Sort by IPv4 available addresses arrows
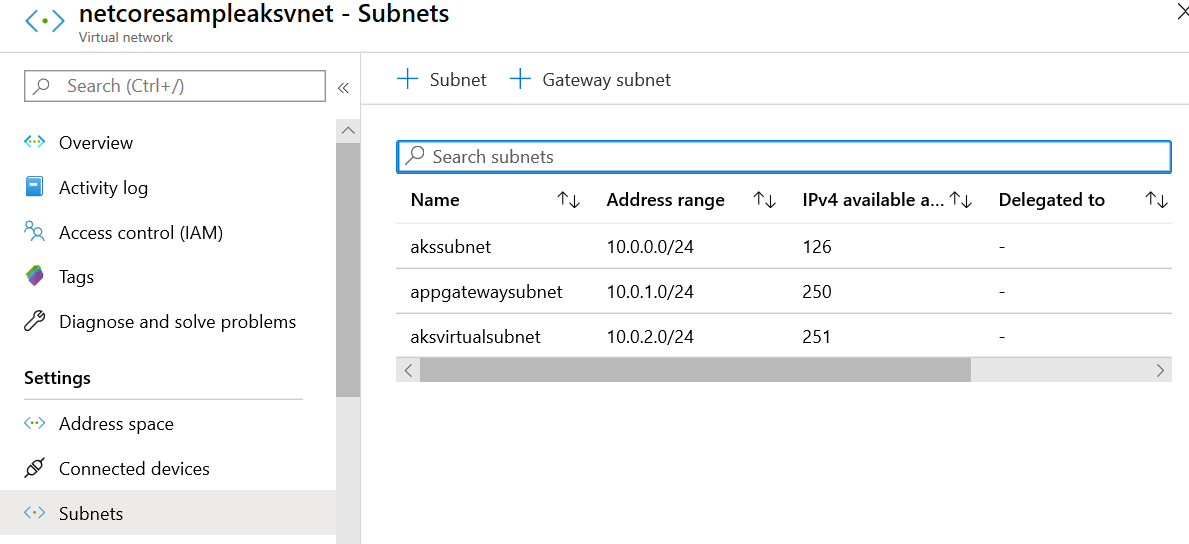The width and height of the screenshot is (1189, 544). tap(960, 200)
